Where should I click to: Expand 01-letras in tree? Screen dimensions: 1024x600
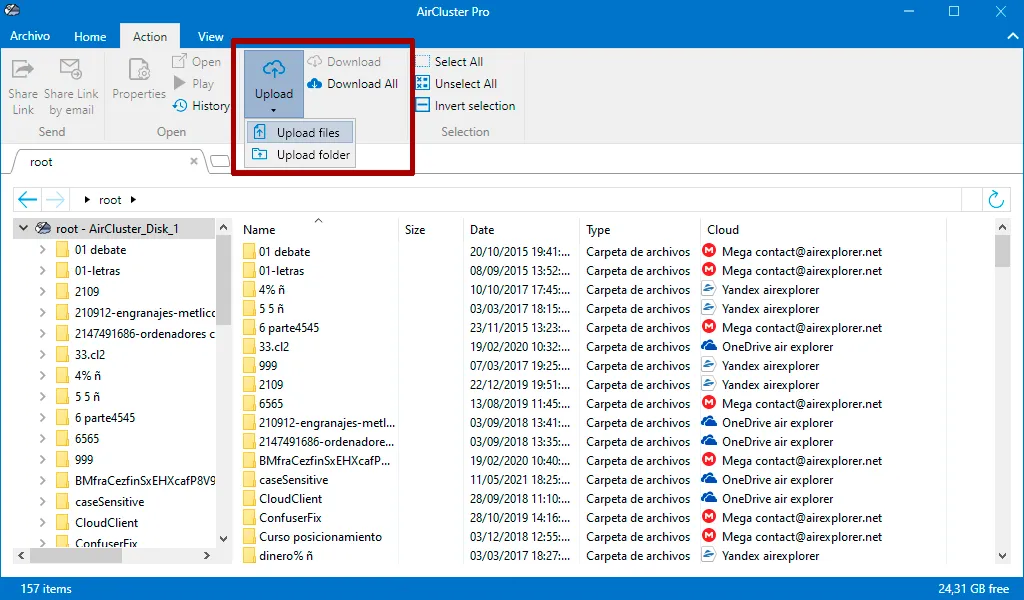click(42, 270)
